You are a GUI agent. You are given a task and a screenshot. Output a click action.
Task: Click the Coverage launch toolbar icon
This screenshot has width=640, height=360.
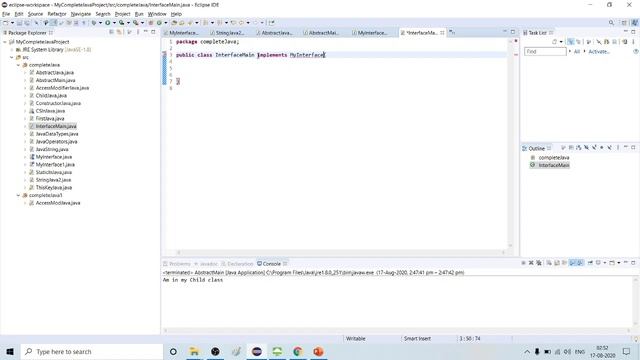[x=122, y=23]
